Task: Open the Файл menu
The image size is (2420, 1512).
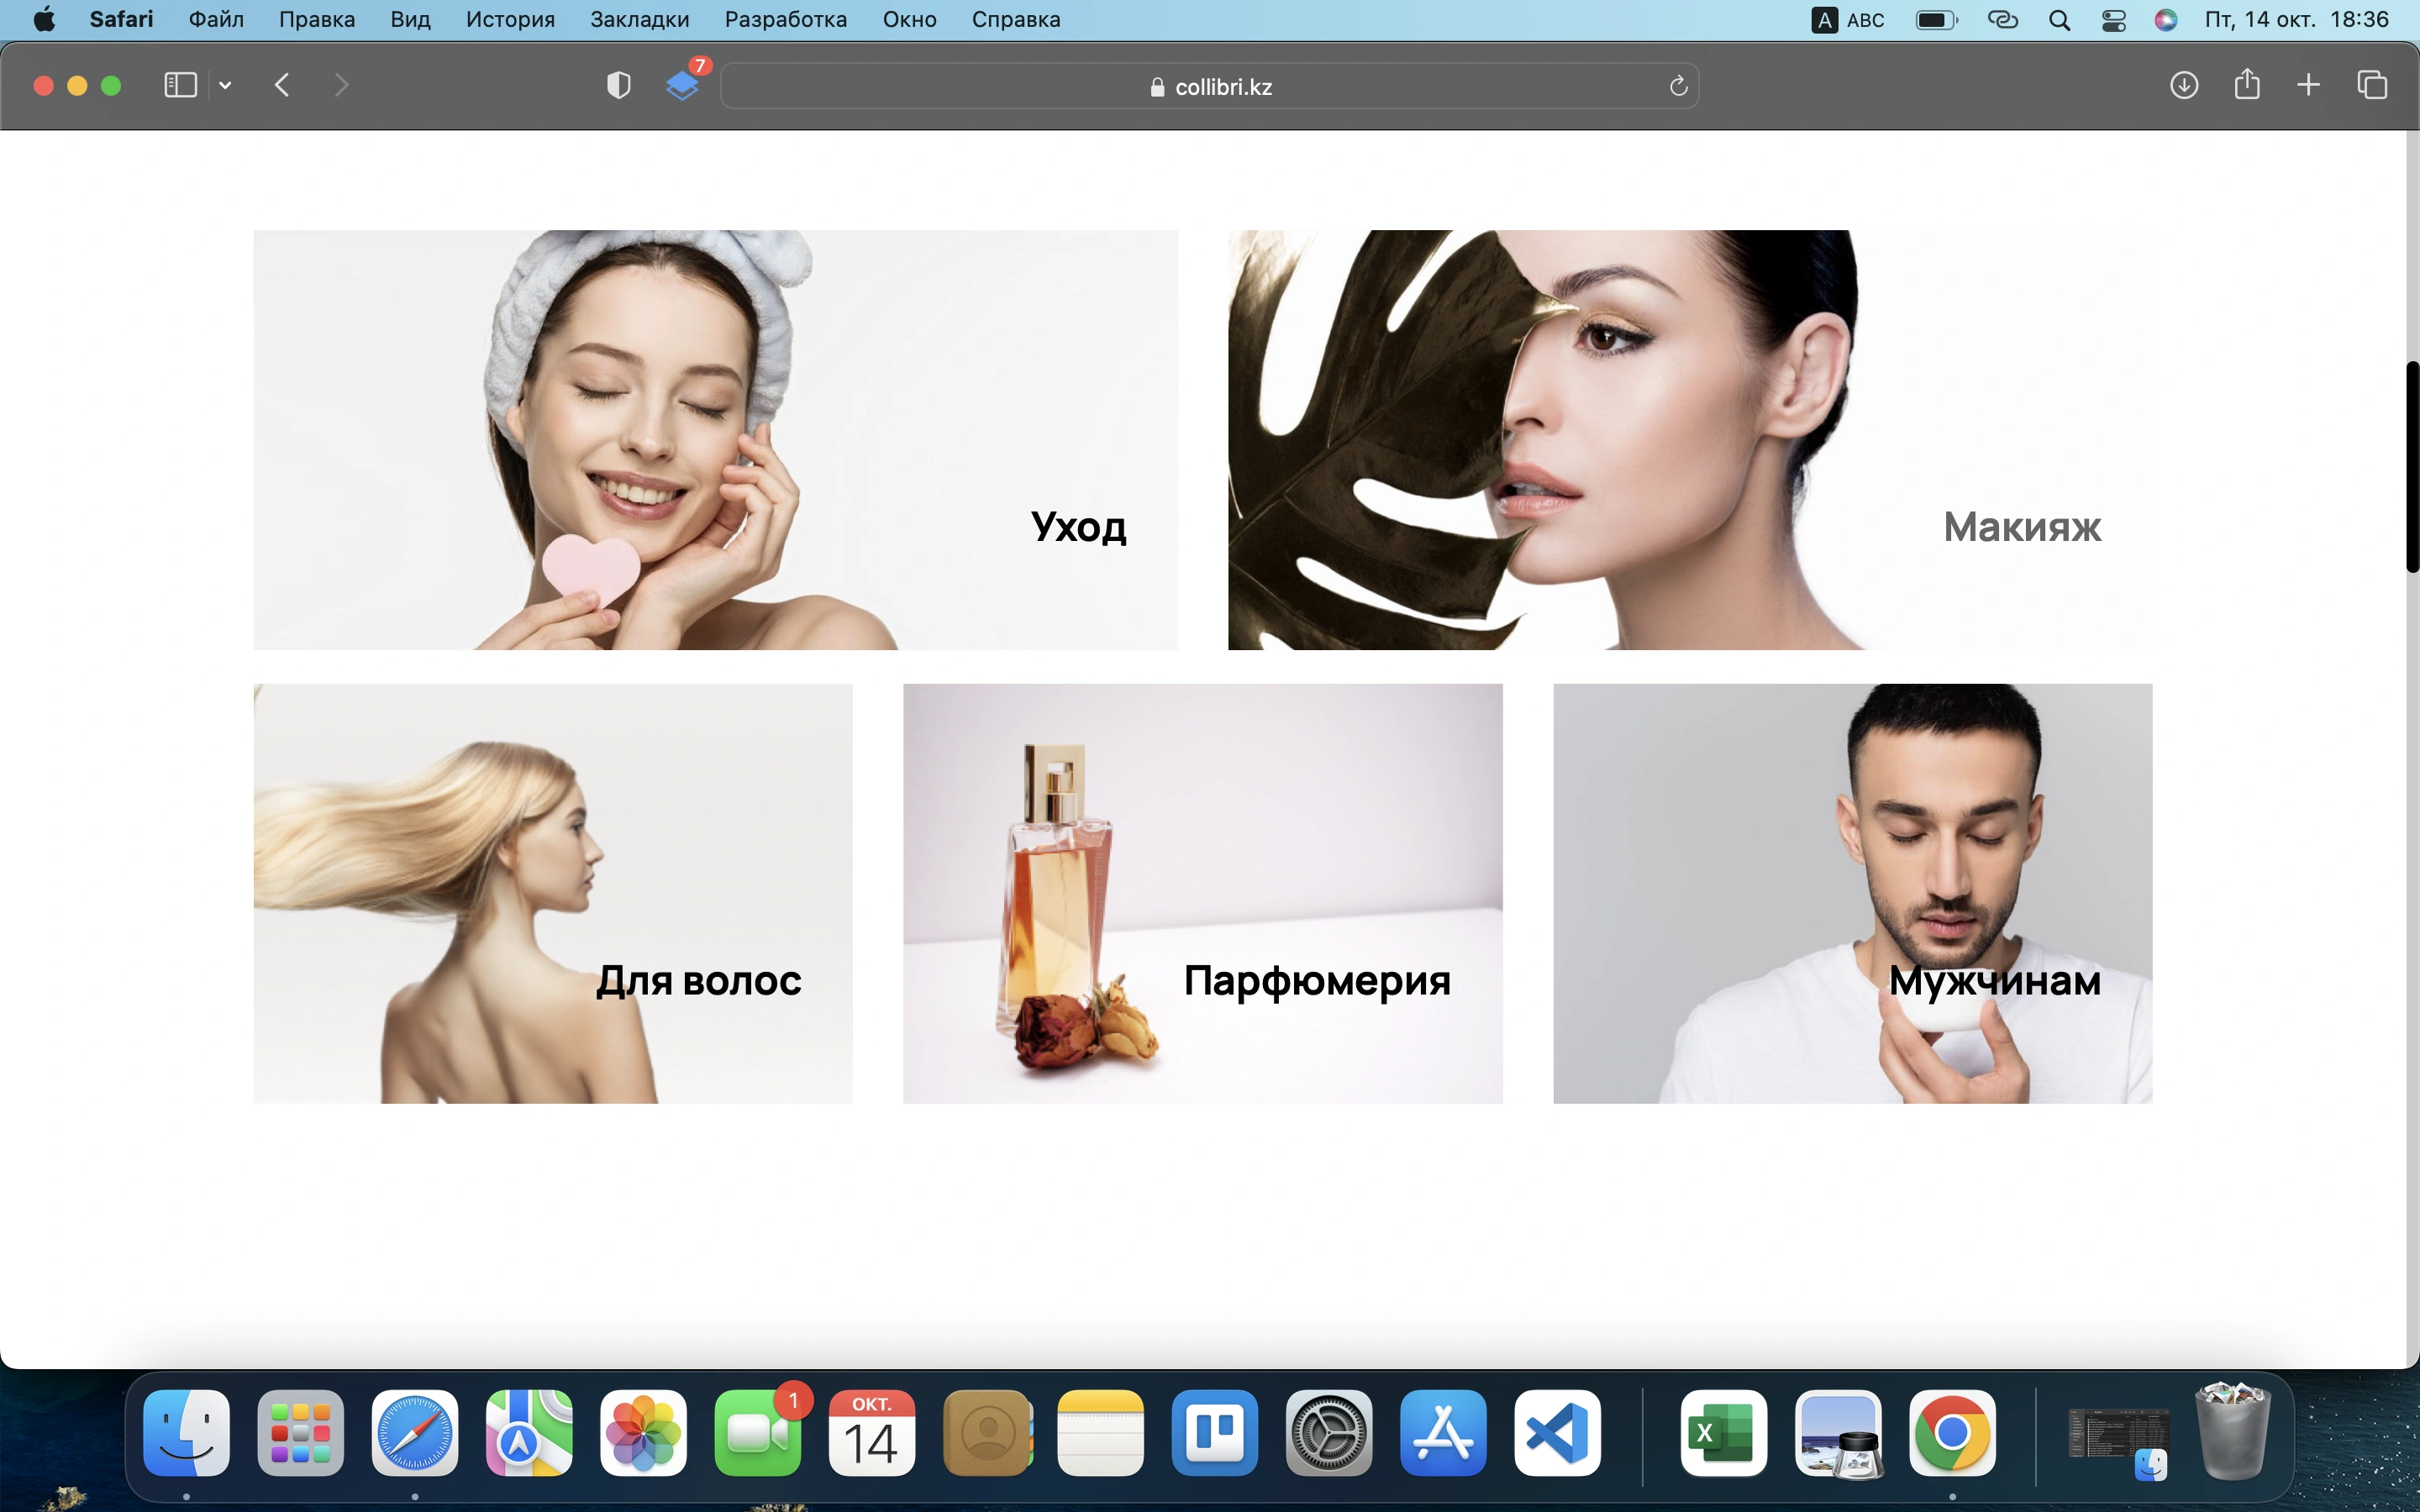Action: tap(216, 20)
